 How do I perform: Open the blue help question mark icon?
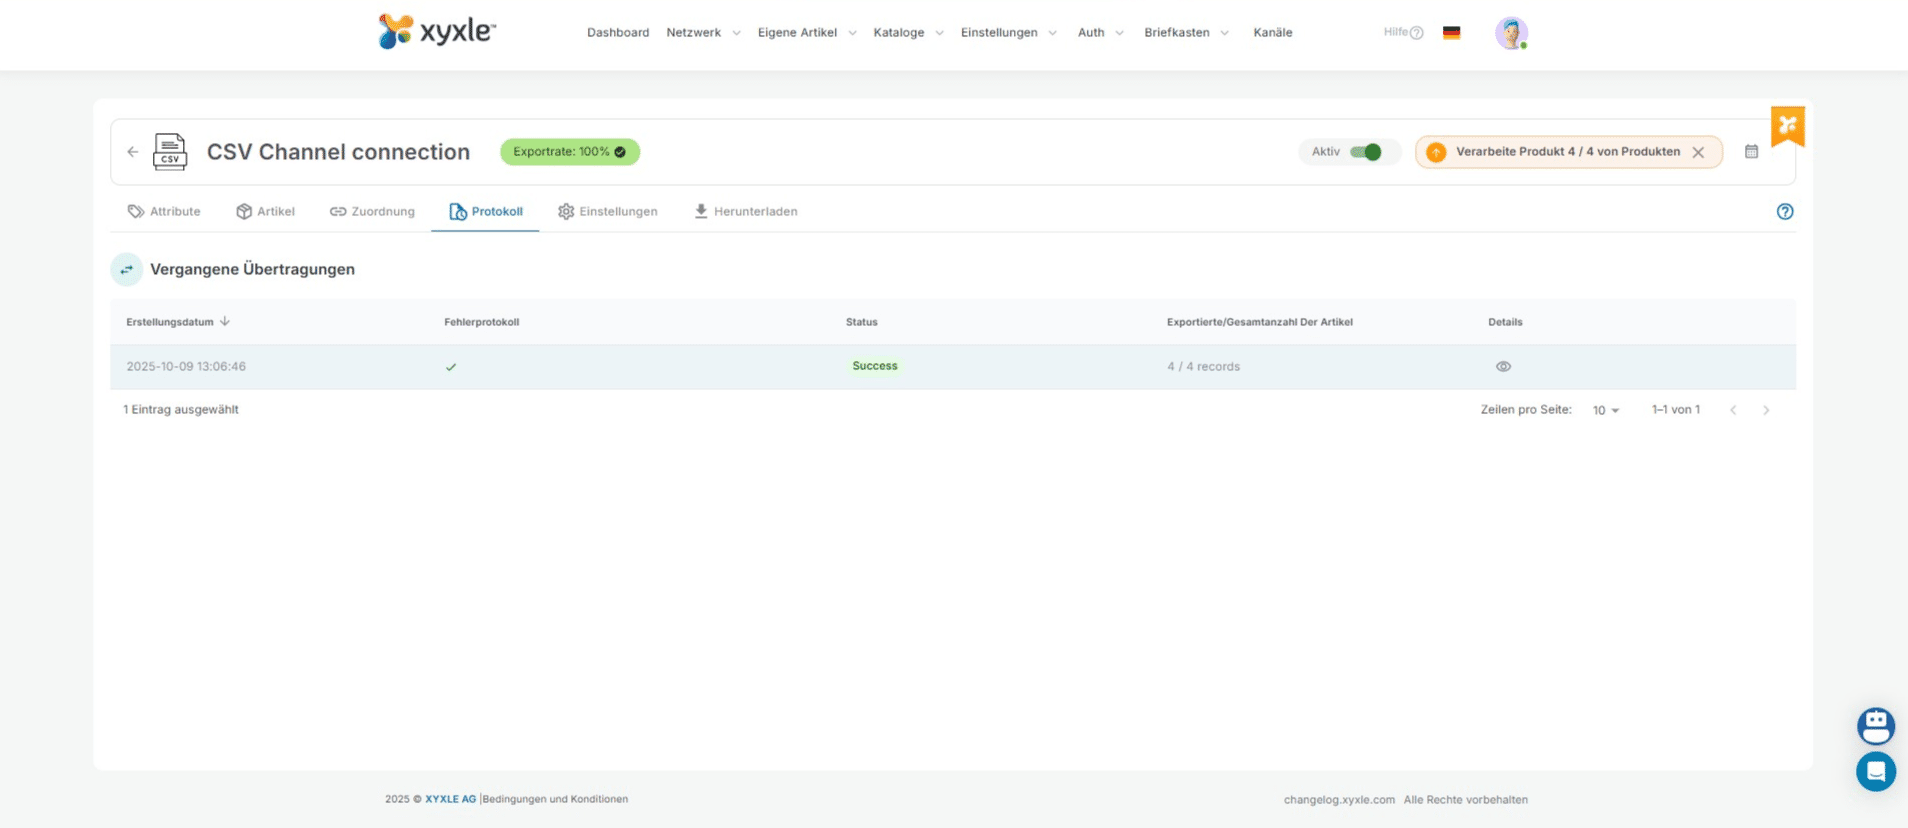pyautogui.click(x=1784, y=212)
